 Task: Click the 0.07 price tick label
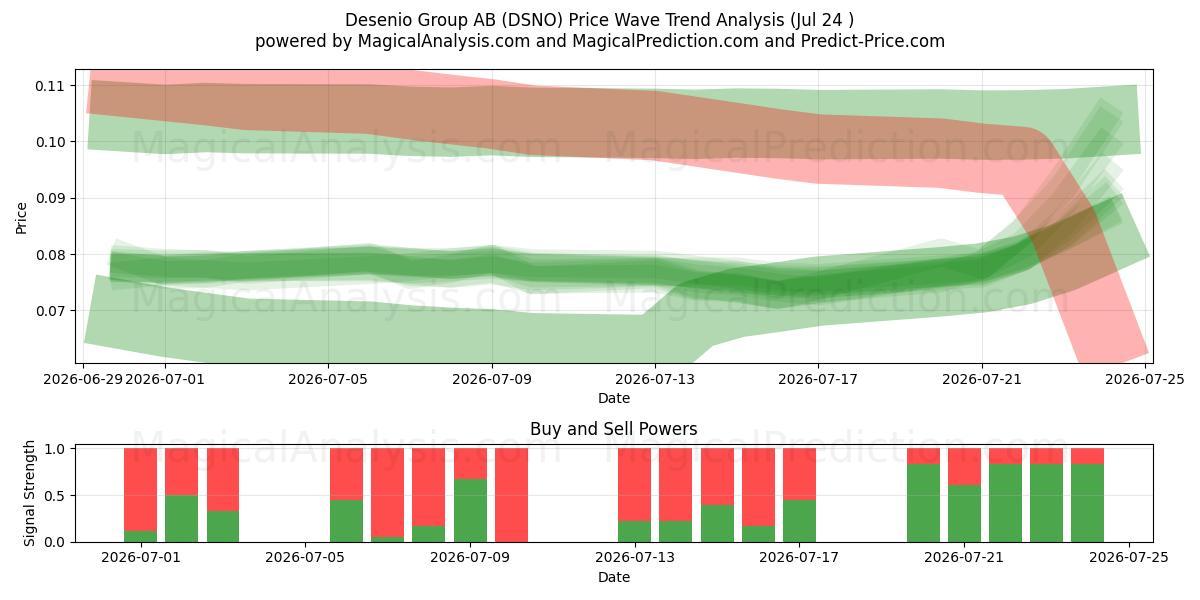50,311
